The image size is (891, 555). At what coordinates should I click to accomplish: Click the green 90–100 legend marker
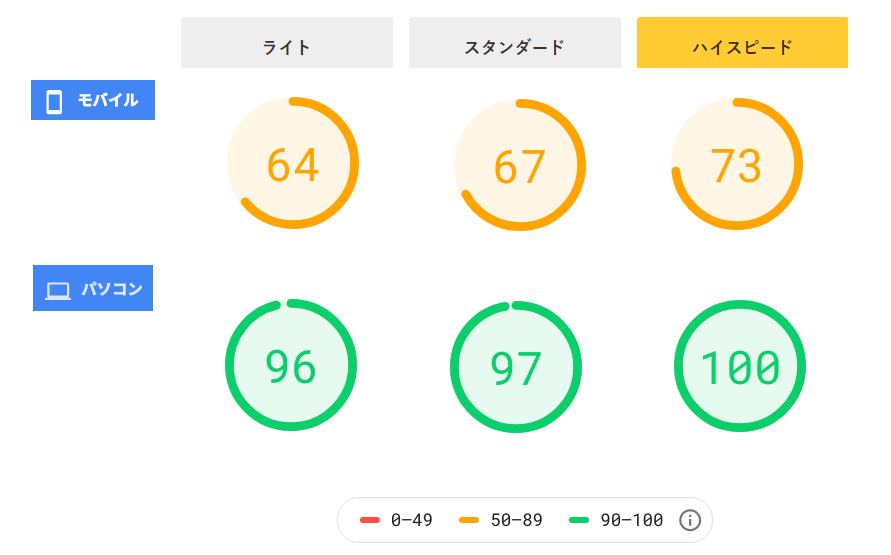click(579, 520)
